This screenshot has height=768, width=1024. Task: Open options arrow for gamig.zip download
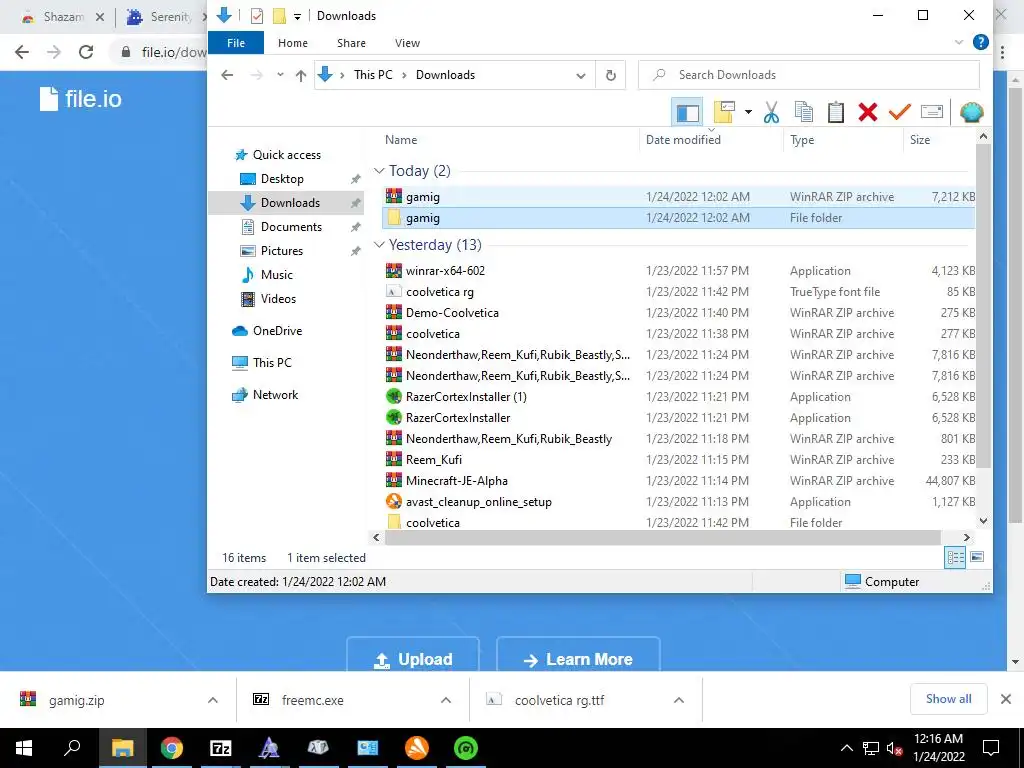click(x=213, y=700)
